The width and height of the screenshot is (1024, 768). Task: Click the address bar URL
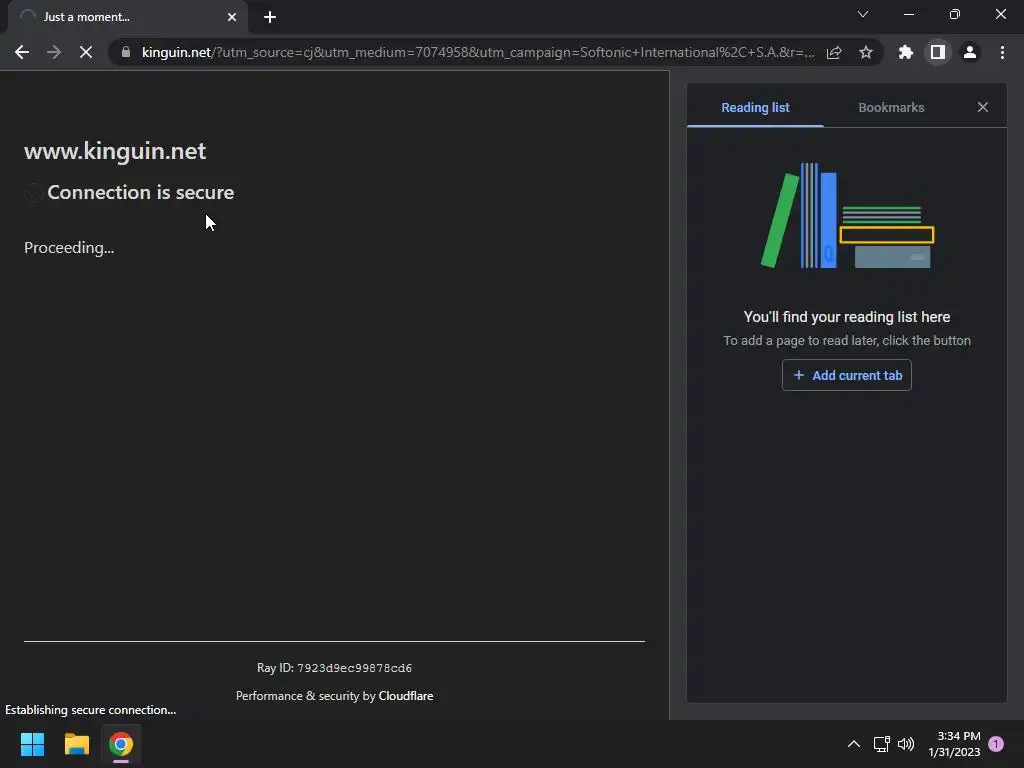pyautogui.click(x=478, y=52)
